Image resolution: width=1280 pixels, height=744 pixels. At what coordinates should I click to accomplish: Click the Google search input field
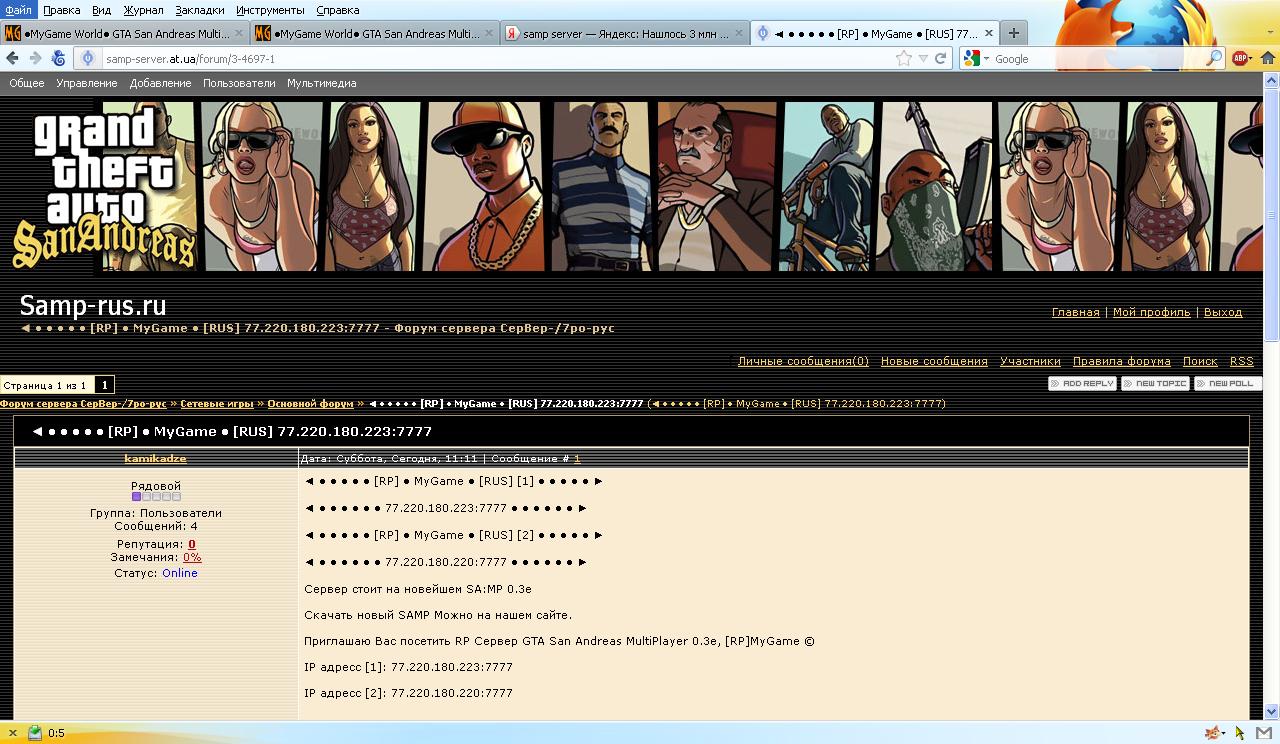[x=1098, y=59]
